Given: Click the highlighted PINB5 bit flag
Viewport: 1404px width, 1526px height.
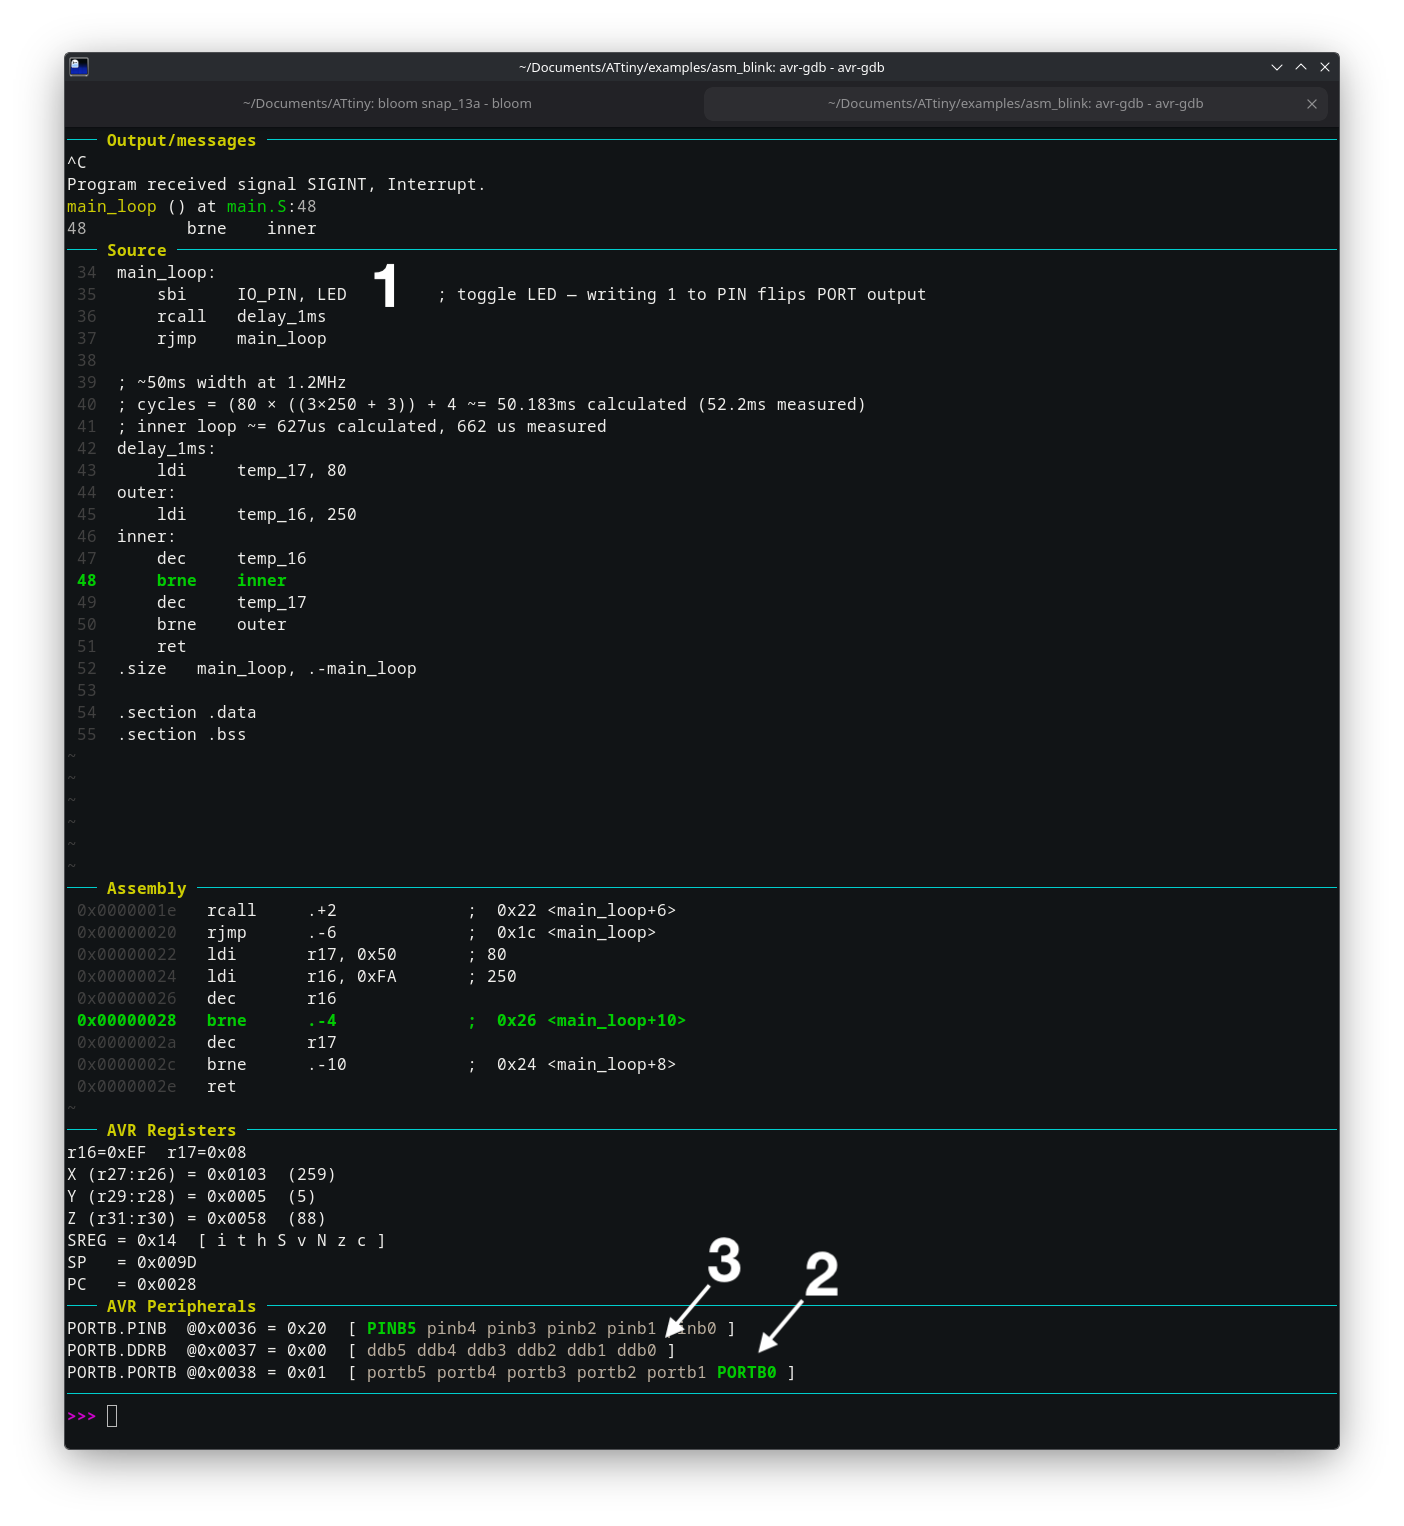Looking at the screenshot, I should tap(392, 1329).
